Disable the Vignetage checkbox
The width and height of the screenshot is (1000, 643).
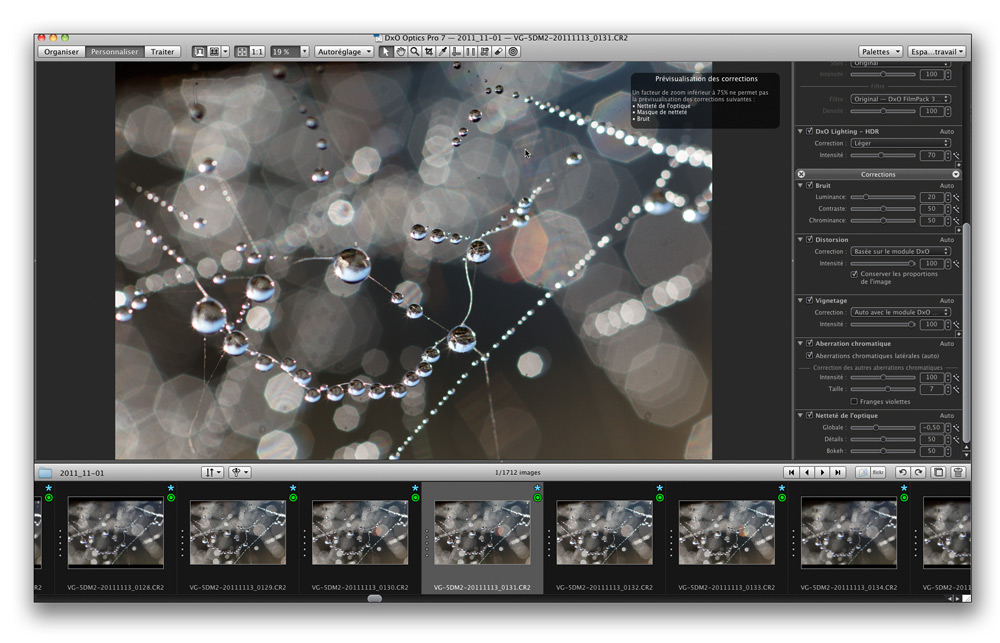(x=809, y=300)
